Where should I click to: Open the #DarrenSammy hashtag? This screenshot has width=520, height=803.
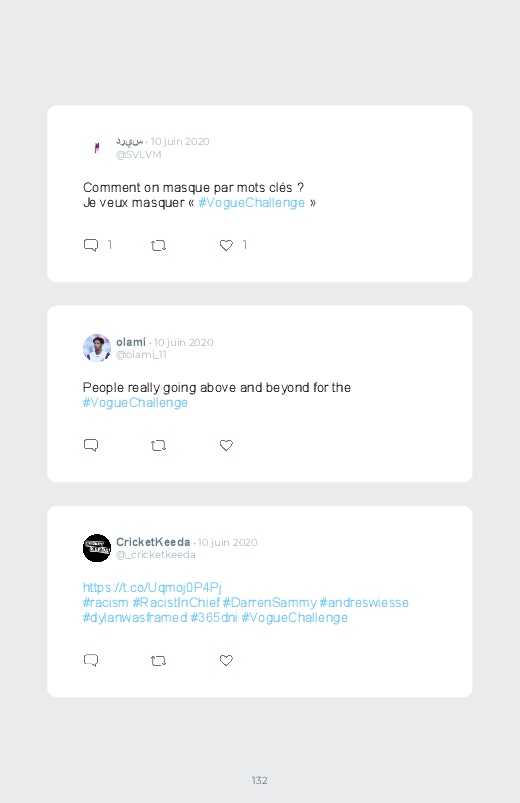pos(269,602)
